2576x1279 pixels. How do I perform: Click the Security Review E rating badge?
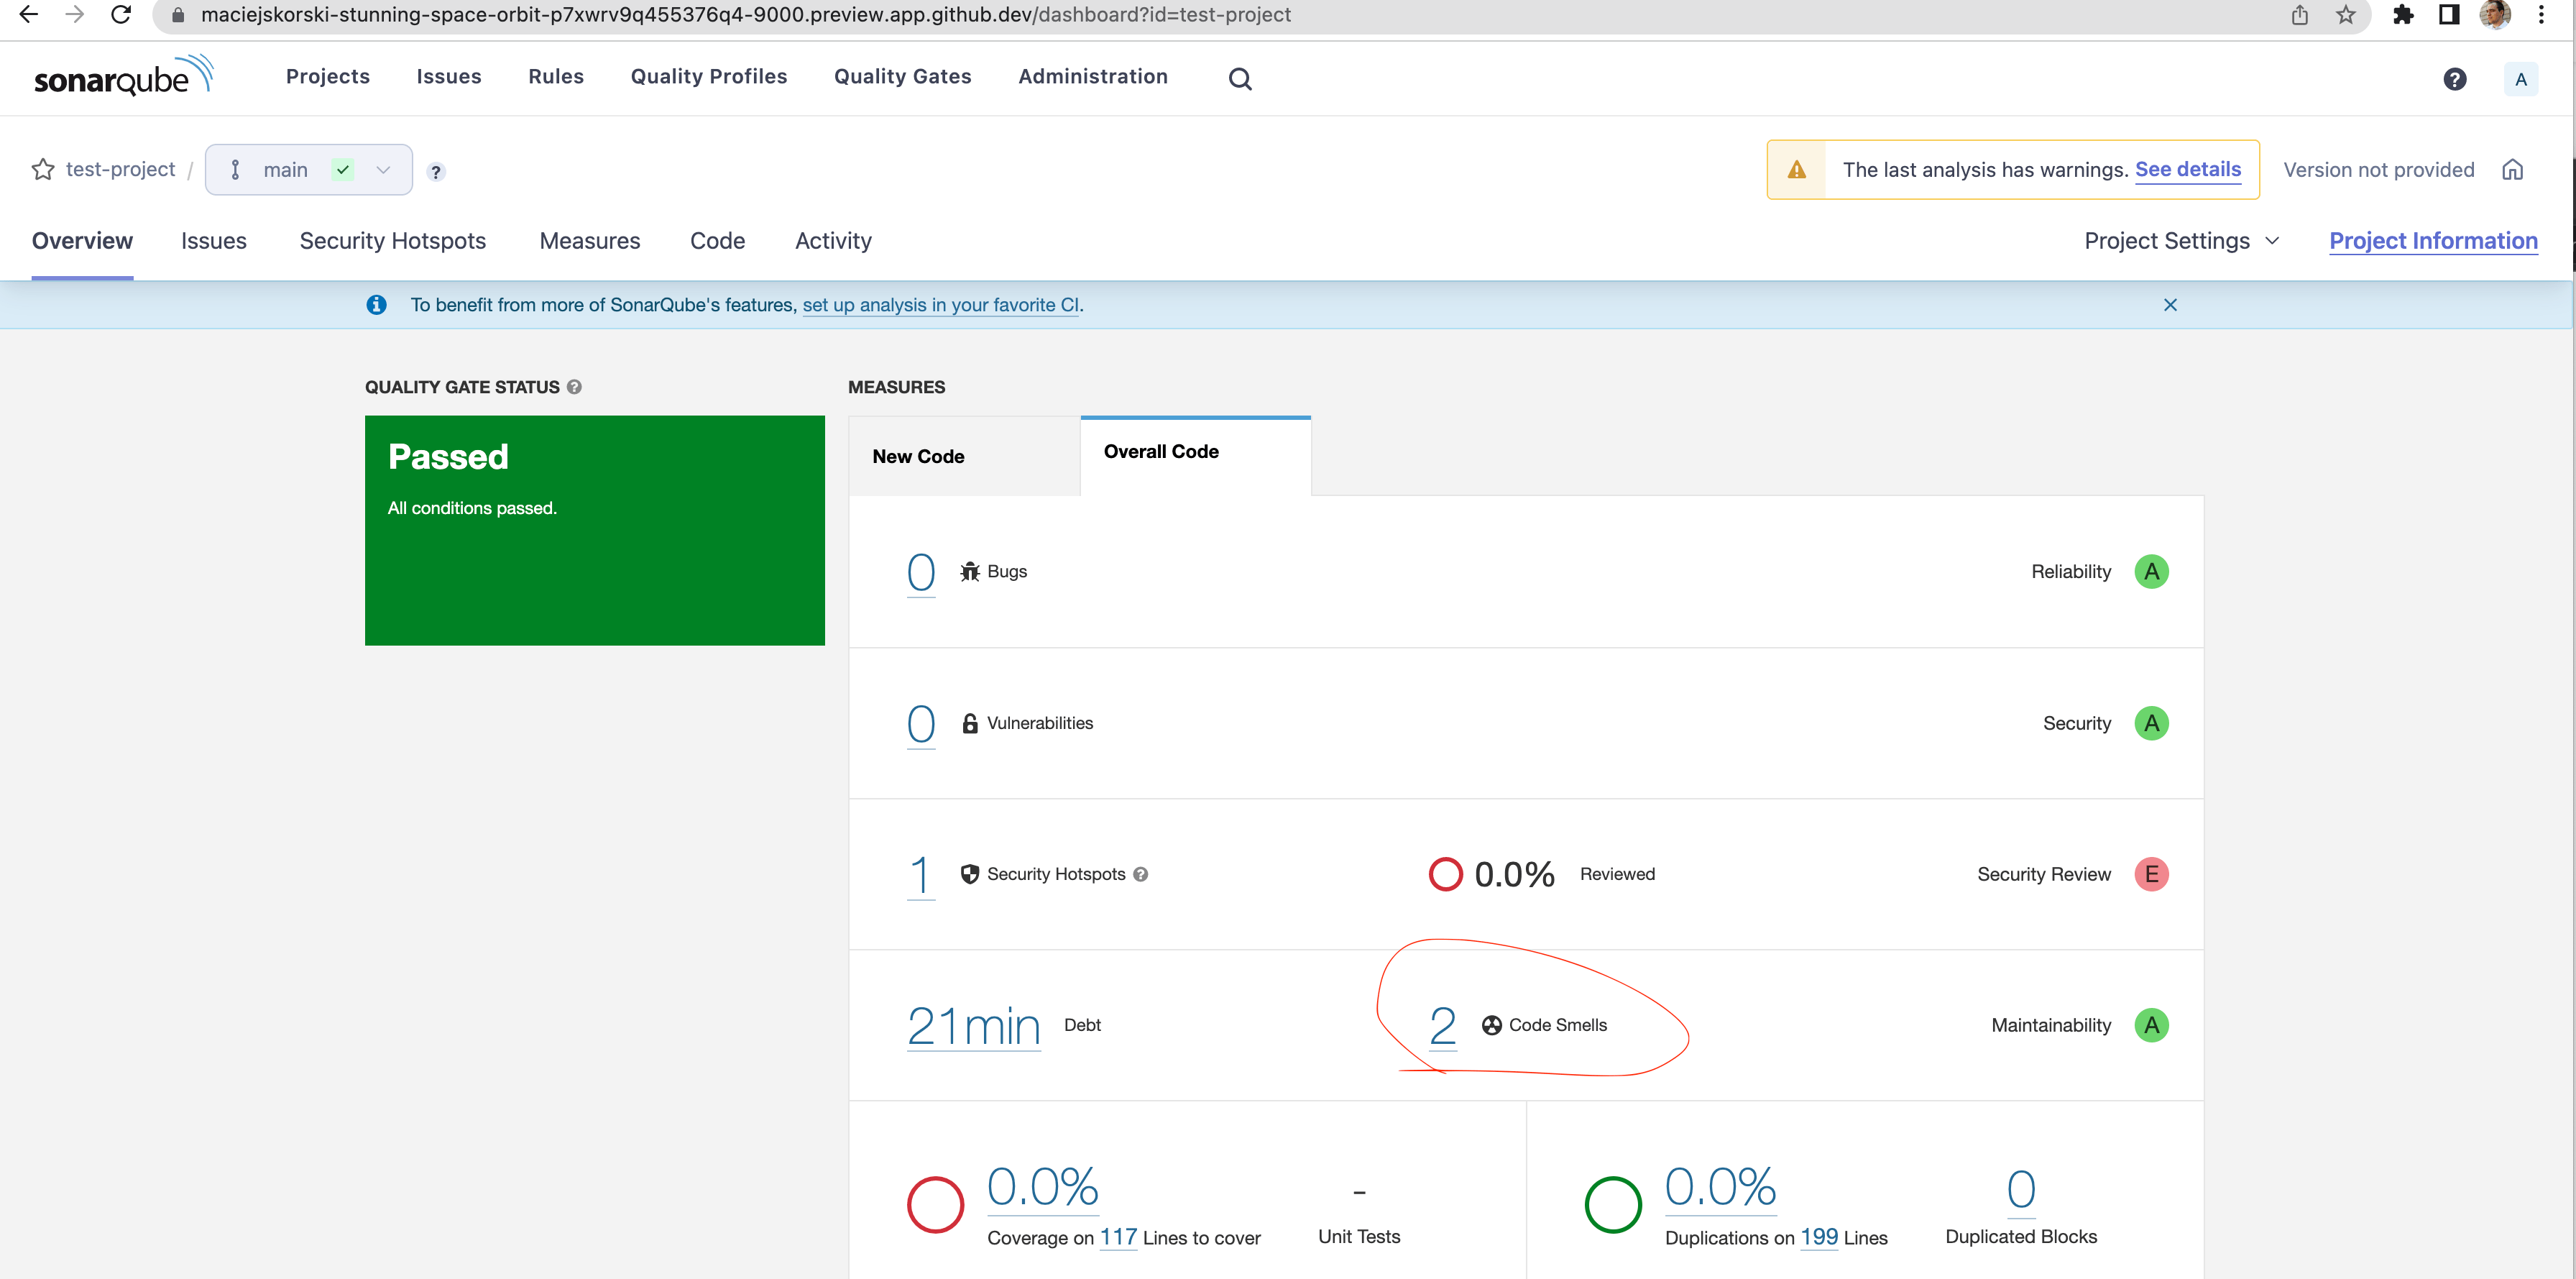(x=2150, y=874)
